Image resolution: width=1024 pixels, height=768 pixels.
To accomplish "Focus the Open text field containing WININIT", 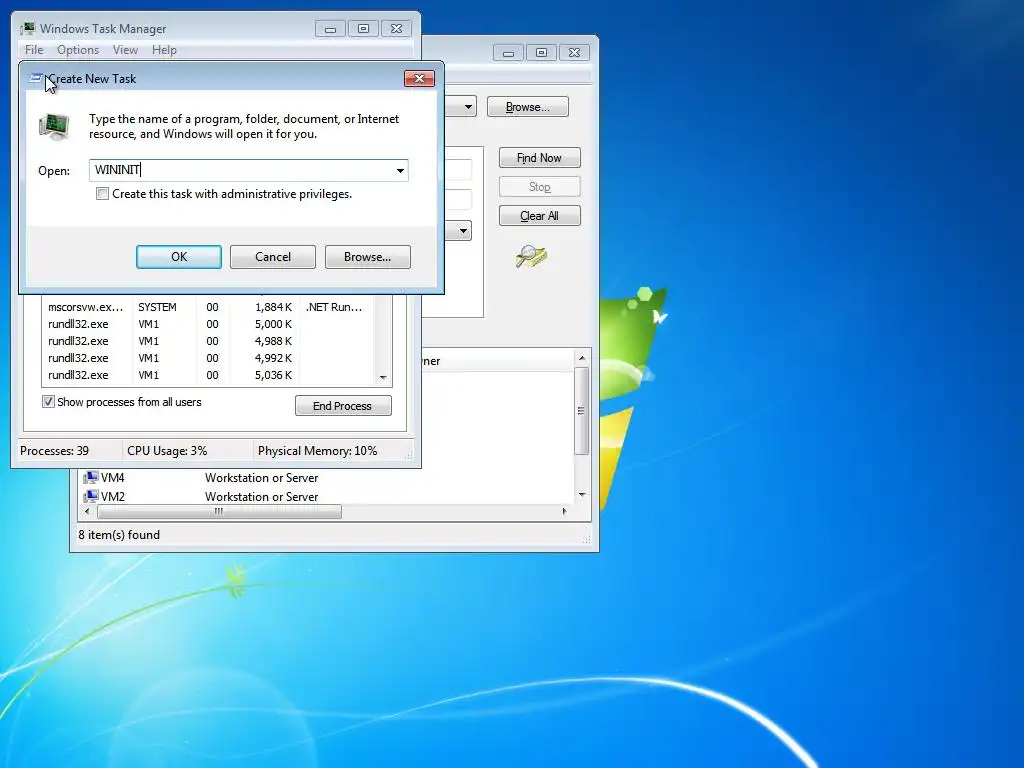I will tap(240, 170).
